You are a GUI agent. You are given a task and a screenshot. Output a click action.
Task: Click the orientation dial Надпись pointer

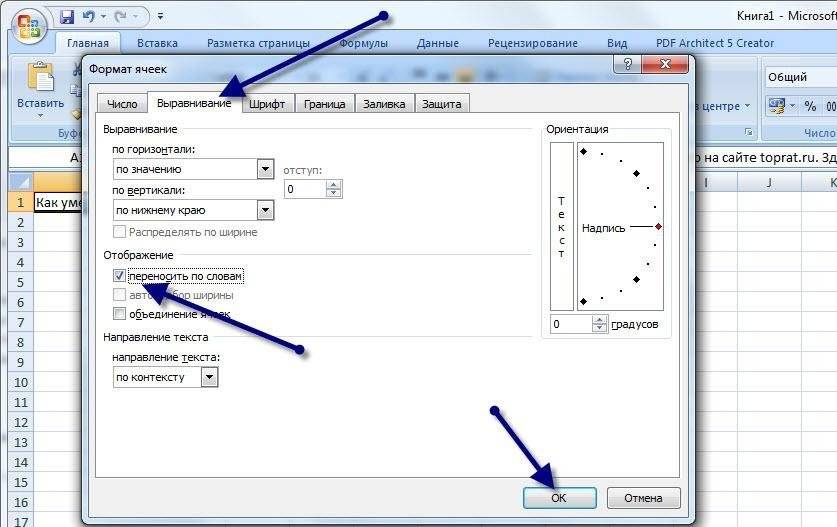click(x=658, y=226)
